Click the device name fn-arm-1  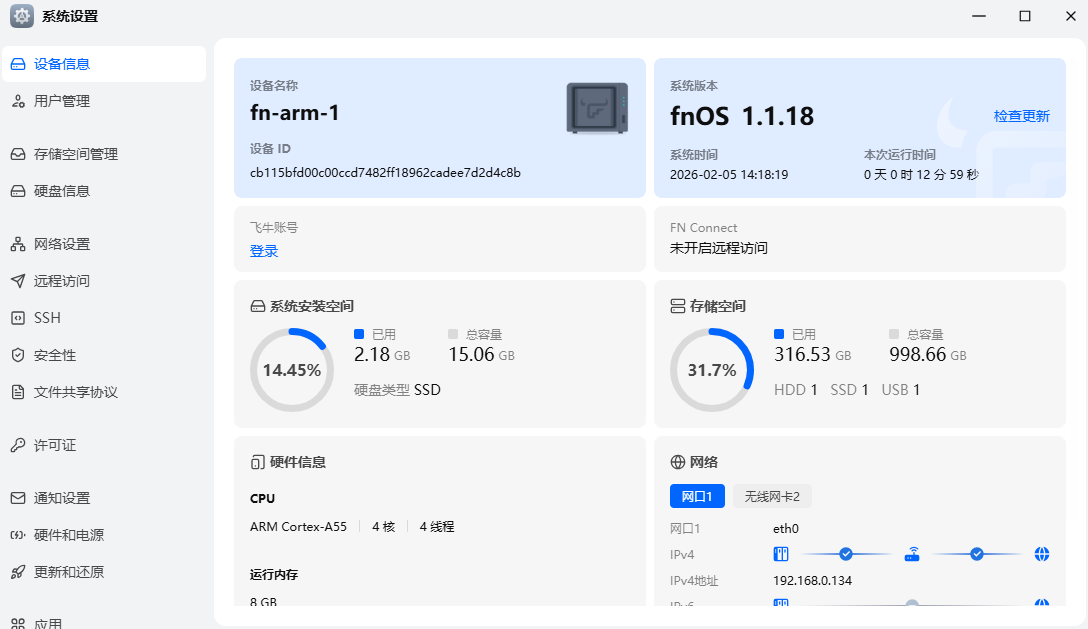coord(295,112)
